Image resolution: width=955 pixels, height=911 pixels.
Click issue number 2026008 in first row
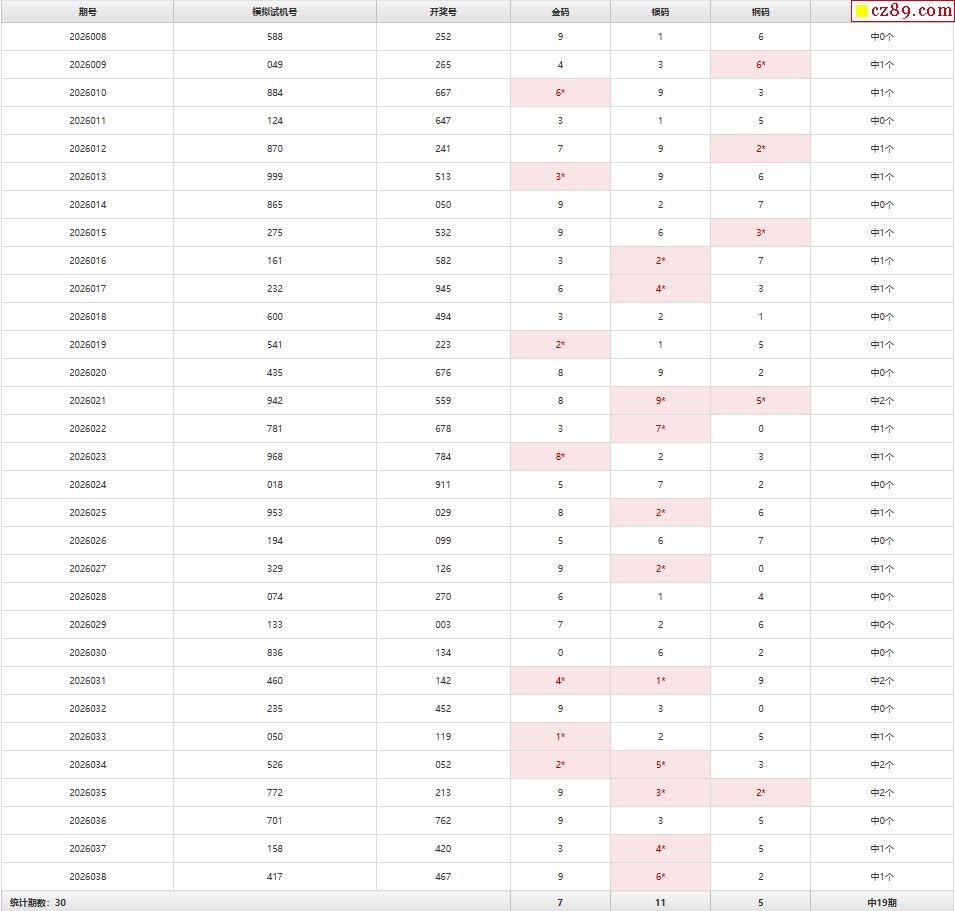[x=88, y=37]
